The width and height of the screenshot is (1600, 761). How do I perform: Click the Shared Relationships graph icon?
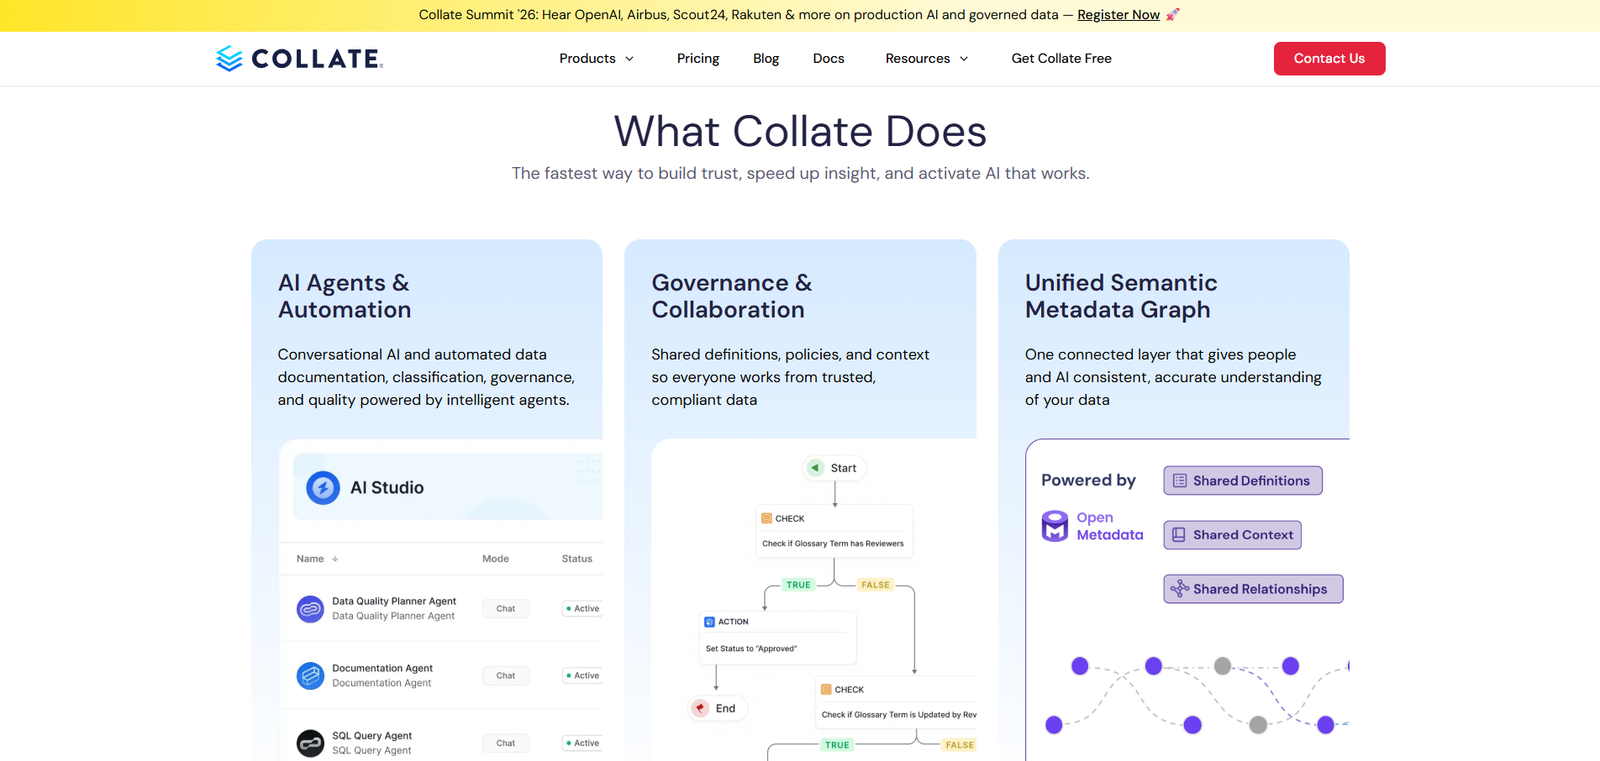[1180, 589]
